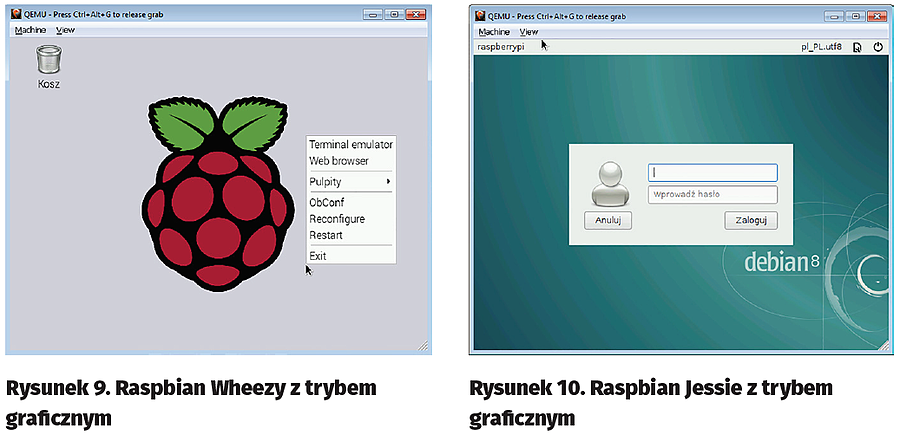Expand the Pulpity submenu arrow
This screenshot has width=900, height=435.
[387, 181]
